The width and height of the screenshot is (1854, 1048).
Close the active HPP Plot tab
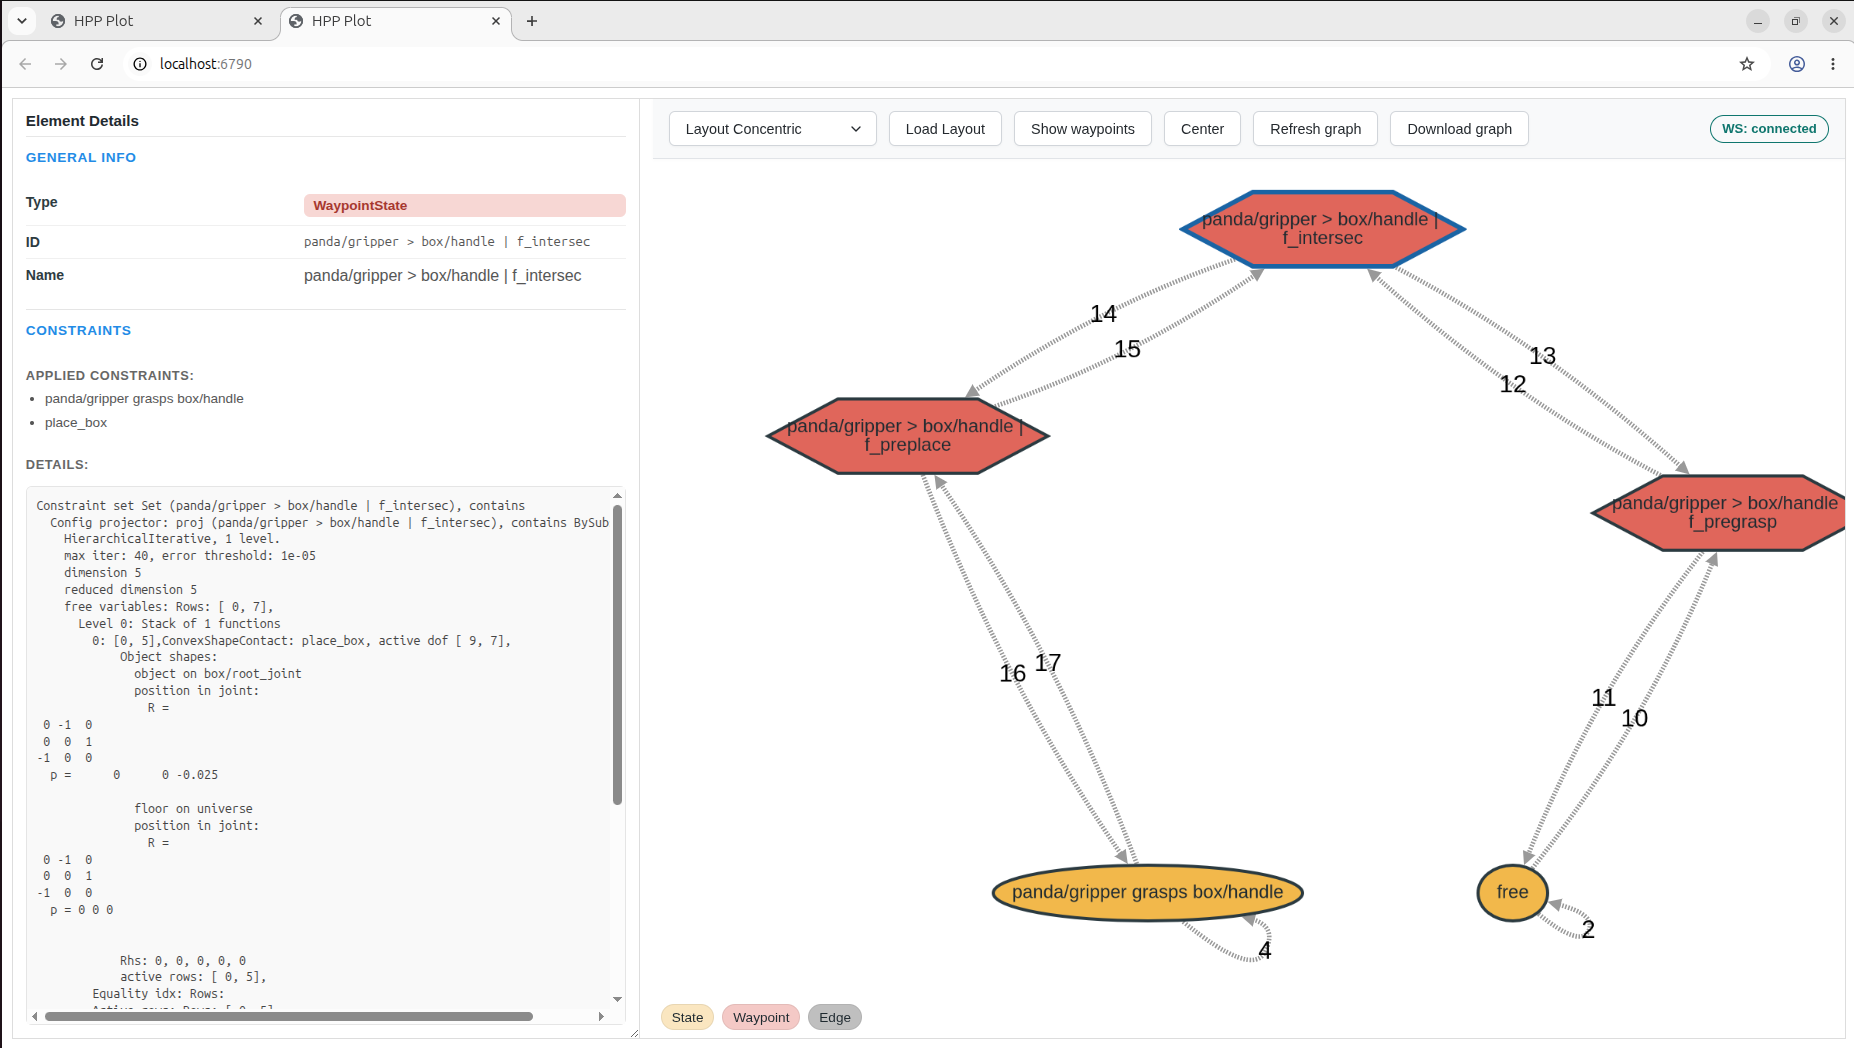[x=496, y=21]
